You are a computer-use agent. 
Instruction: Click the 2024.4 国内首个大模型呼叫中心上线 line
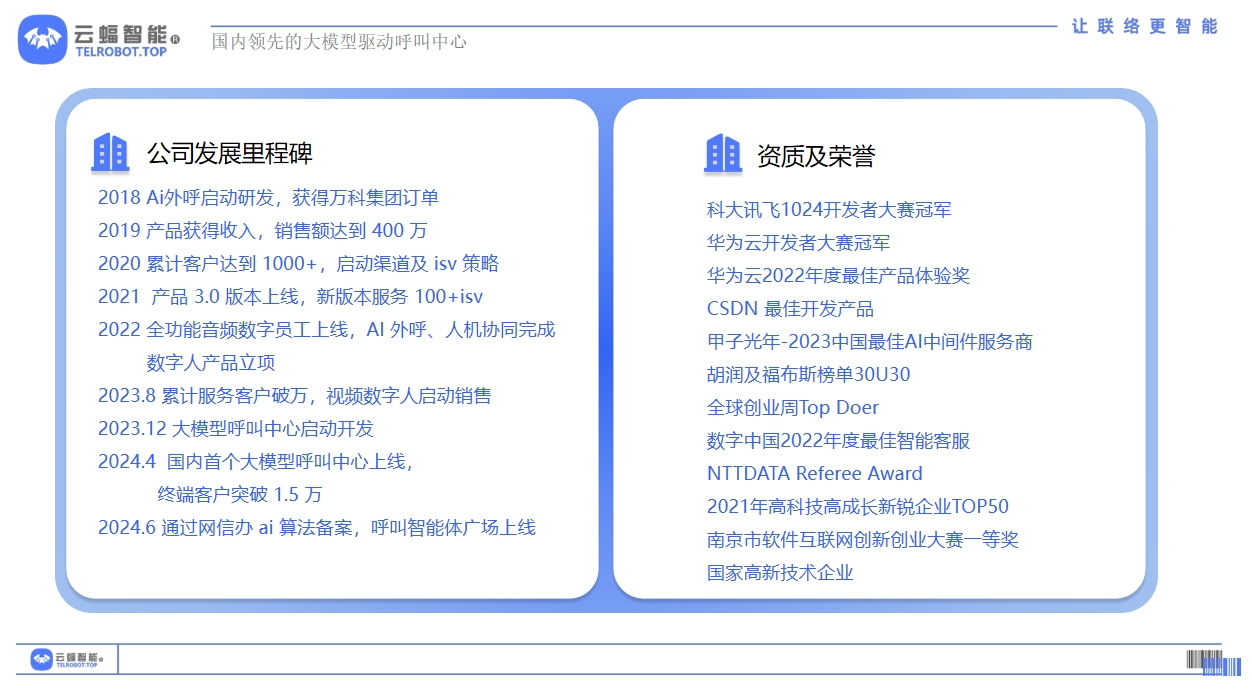coord(256,461)
